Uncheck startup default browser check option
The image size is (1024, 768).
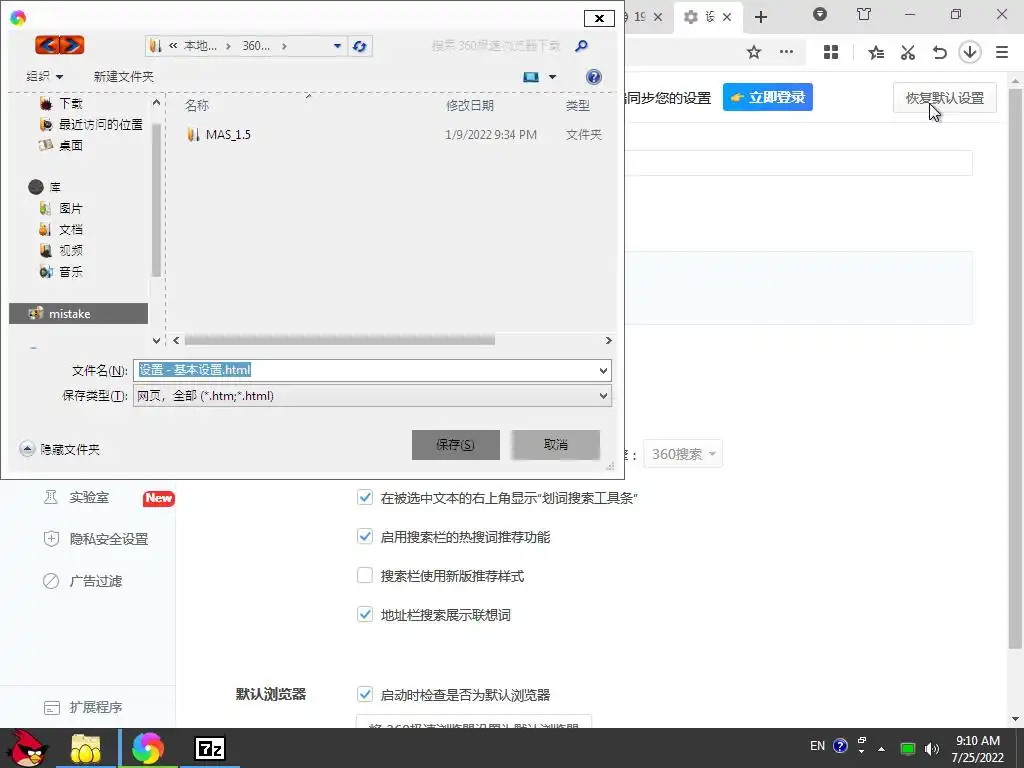coord(365,694)
